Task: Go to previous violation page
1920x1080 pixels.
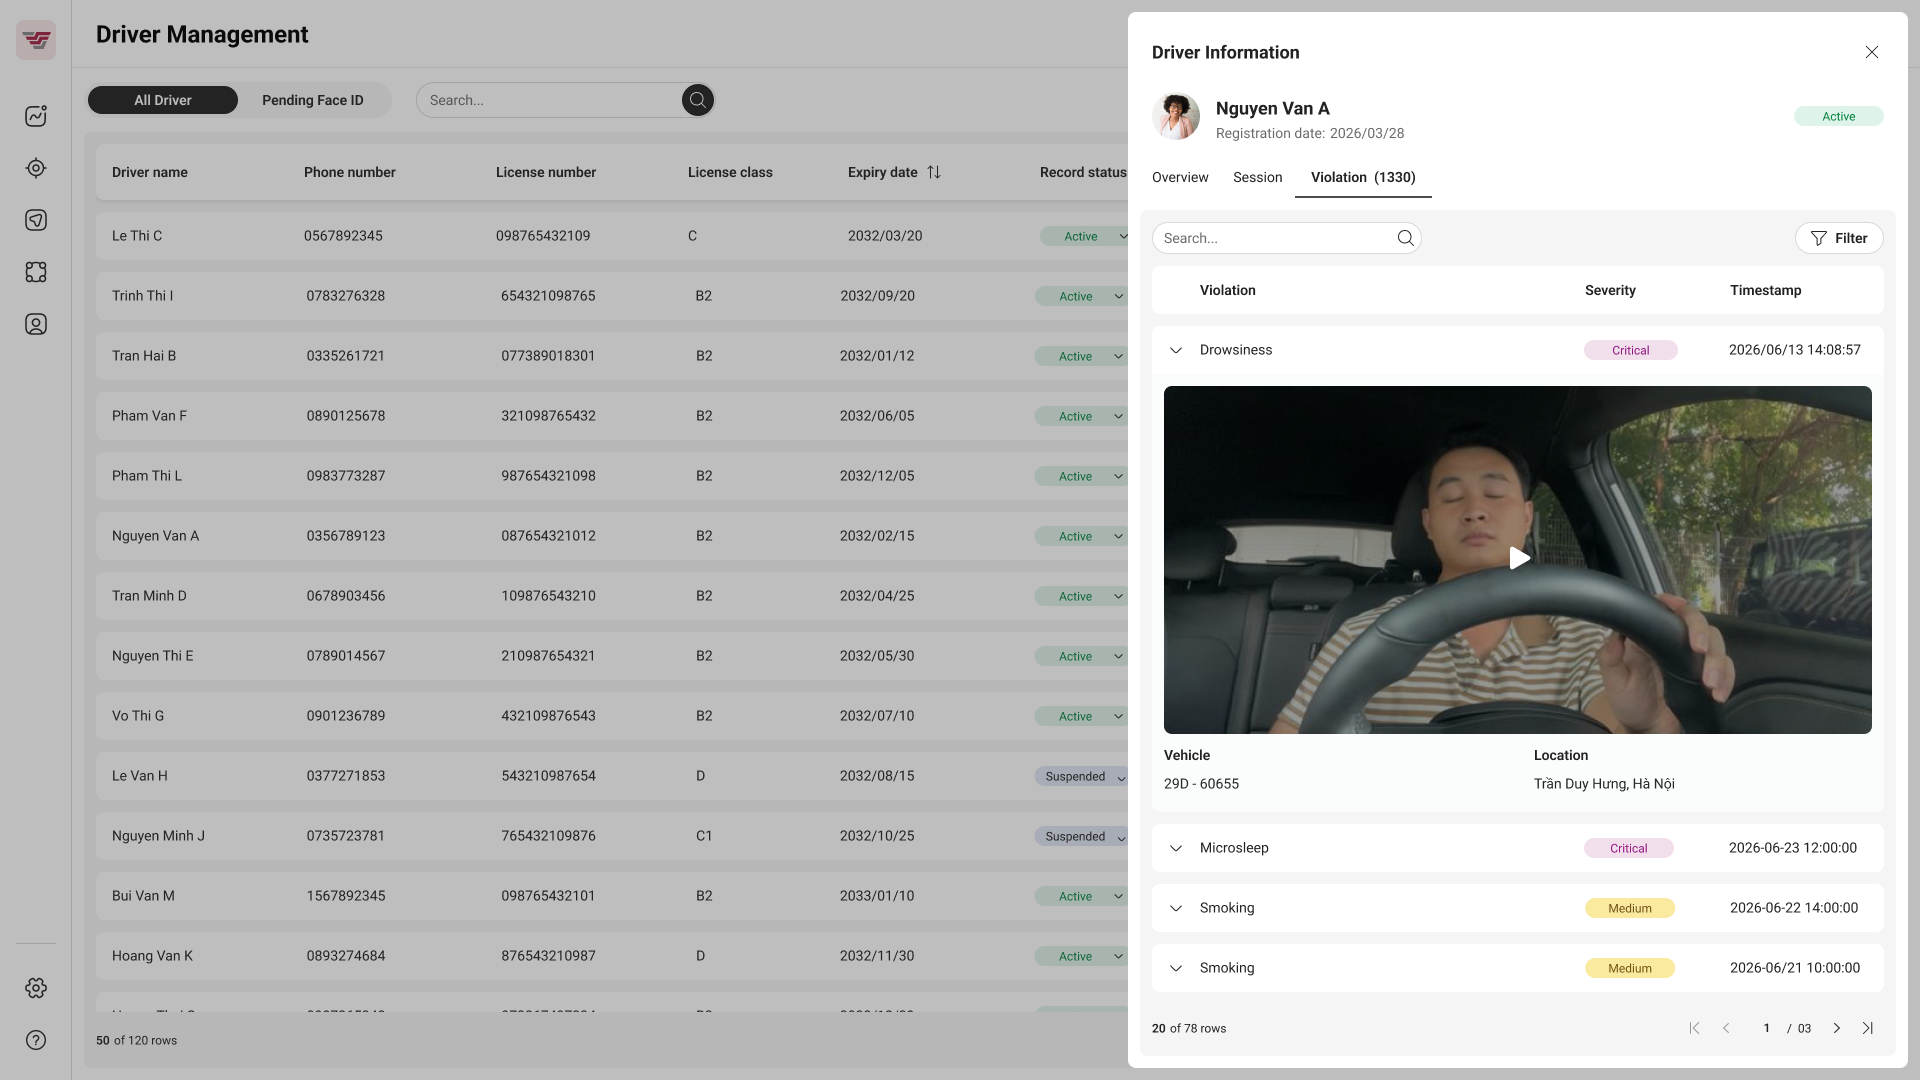Action: click(x=1726, y=1028)
